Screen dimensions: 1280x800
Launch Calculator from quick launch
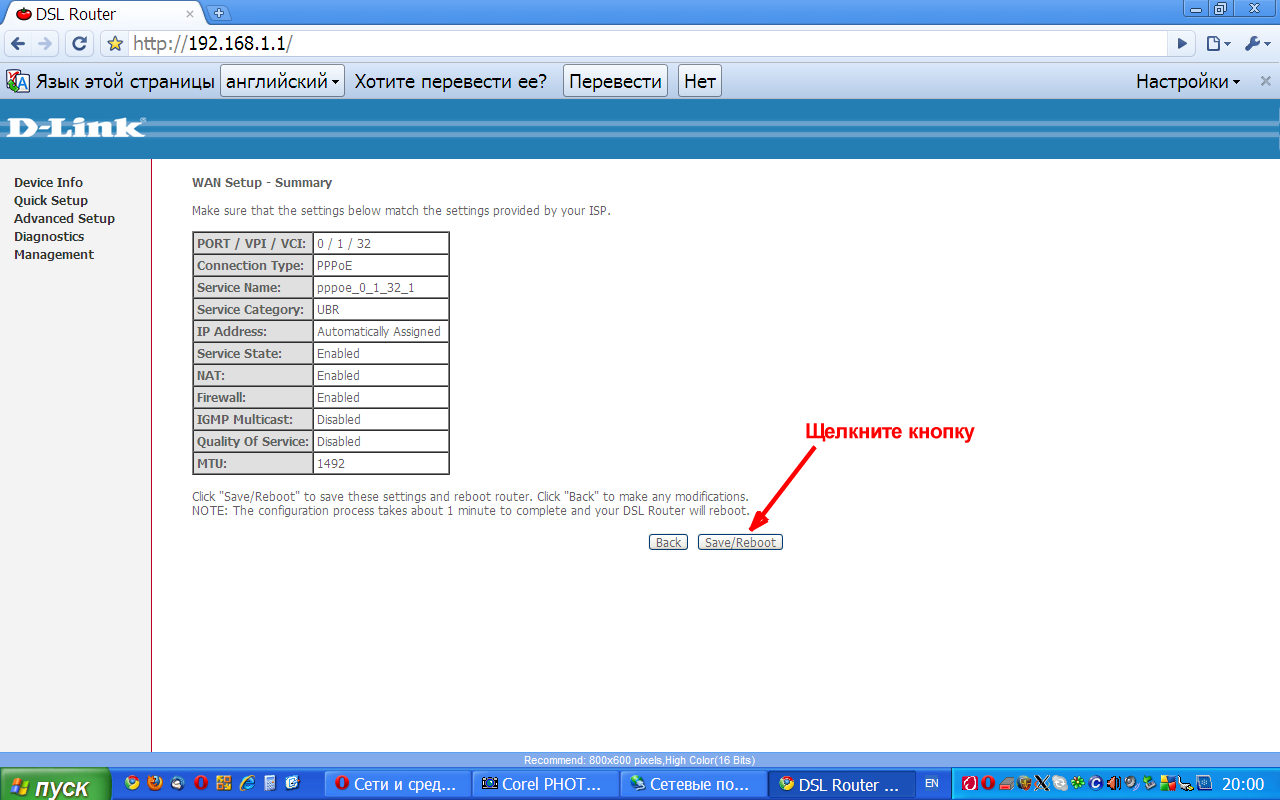(270, 783)
